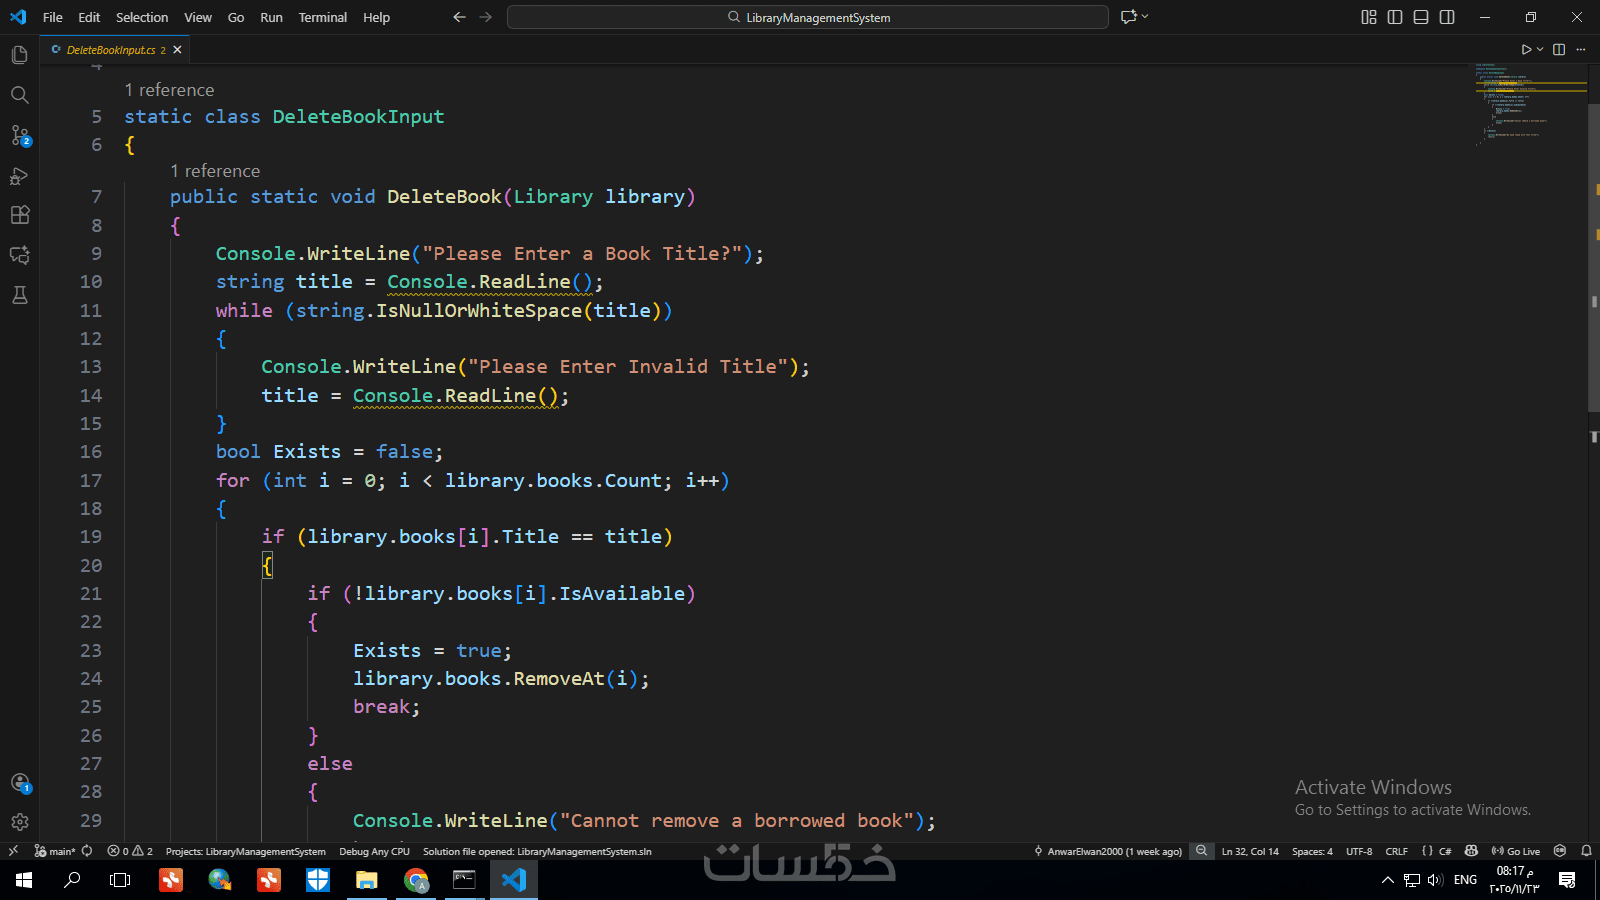Open Source Control view with 2 changes

[x=19, y=135]
